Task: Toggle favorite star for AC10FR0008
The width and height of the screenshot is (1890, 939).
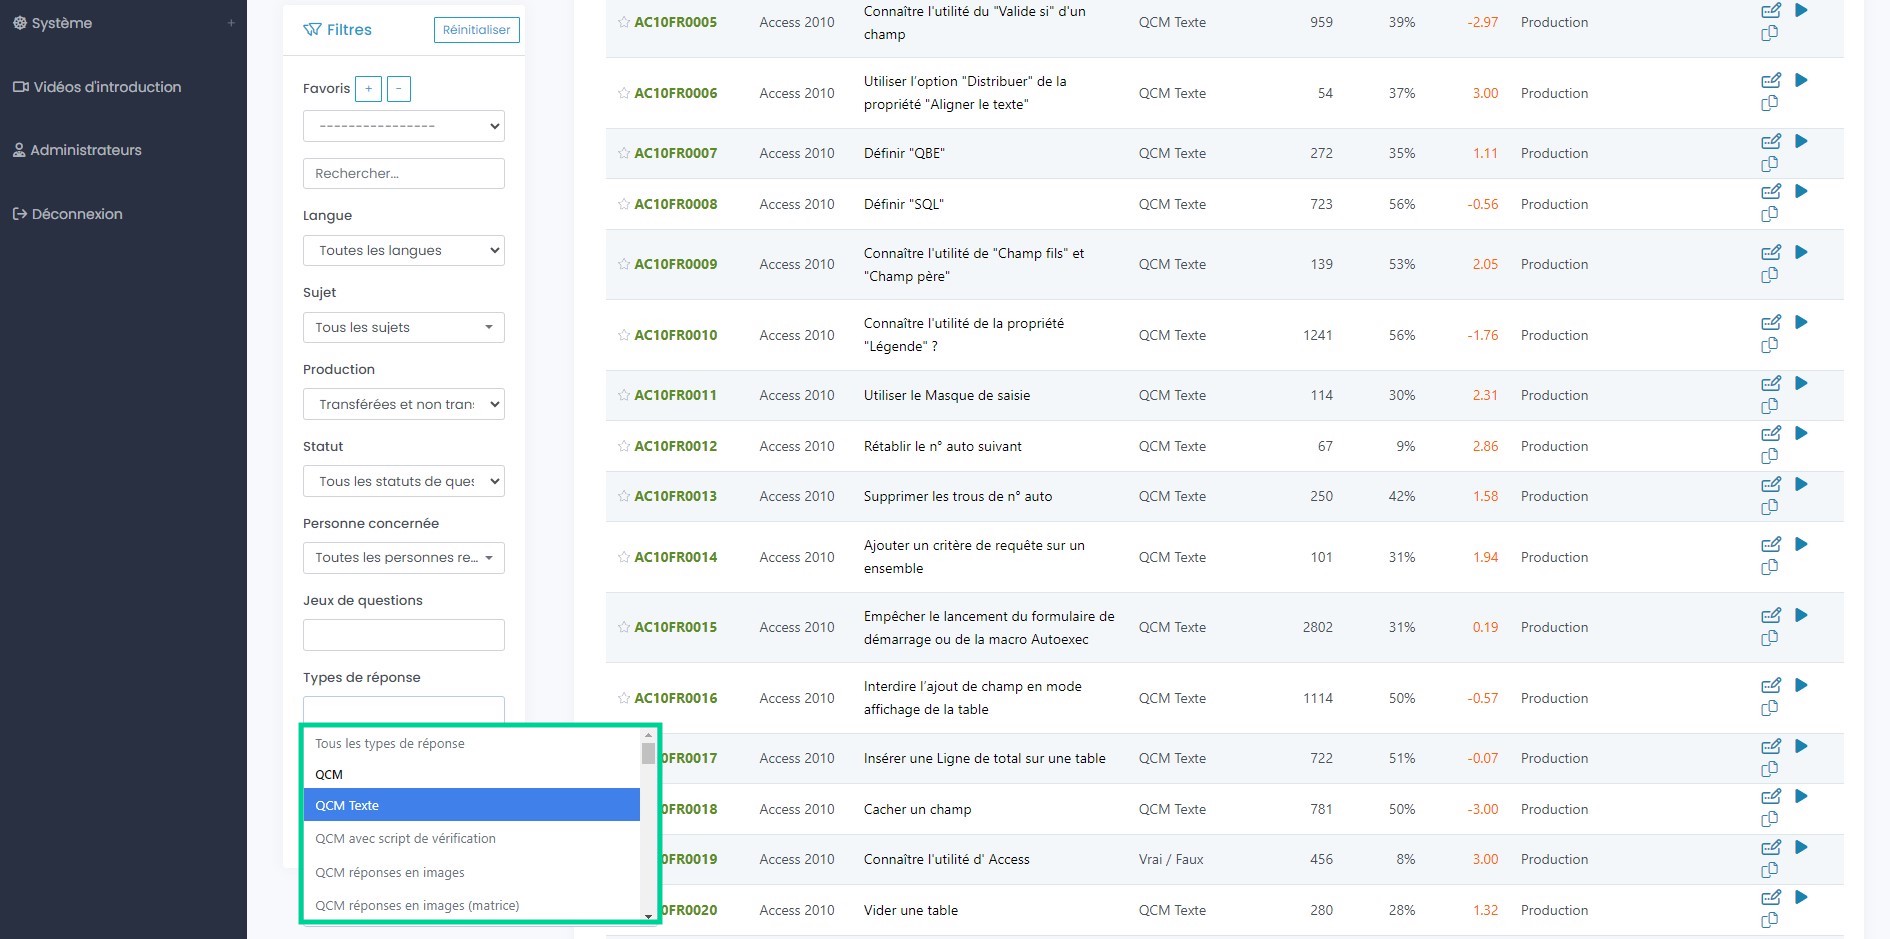Action: (624, 204)
